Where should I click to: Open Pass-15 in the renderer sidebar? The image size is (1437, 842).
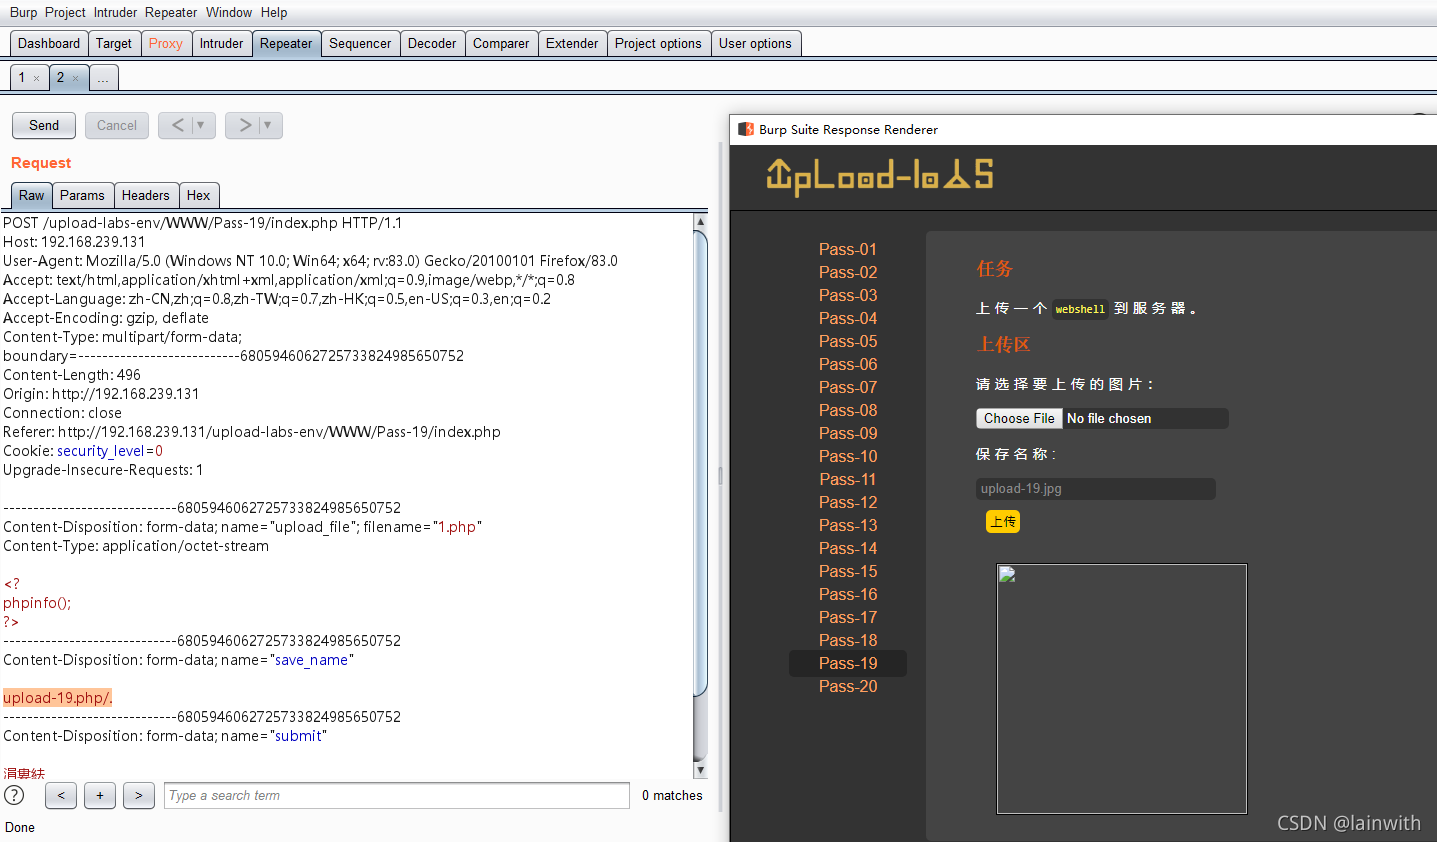pyautogui.click(x=848, y=571)
